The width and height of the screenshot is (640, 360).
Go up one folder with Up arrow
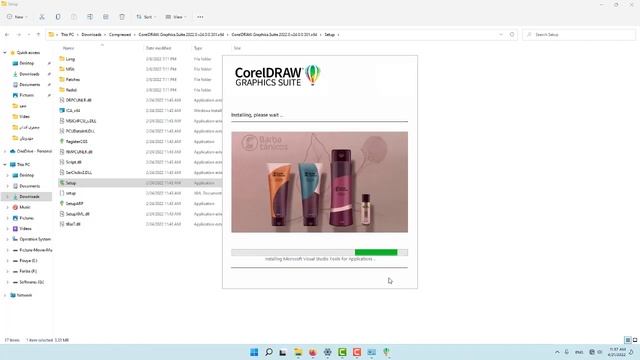(38, 35)
